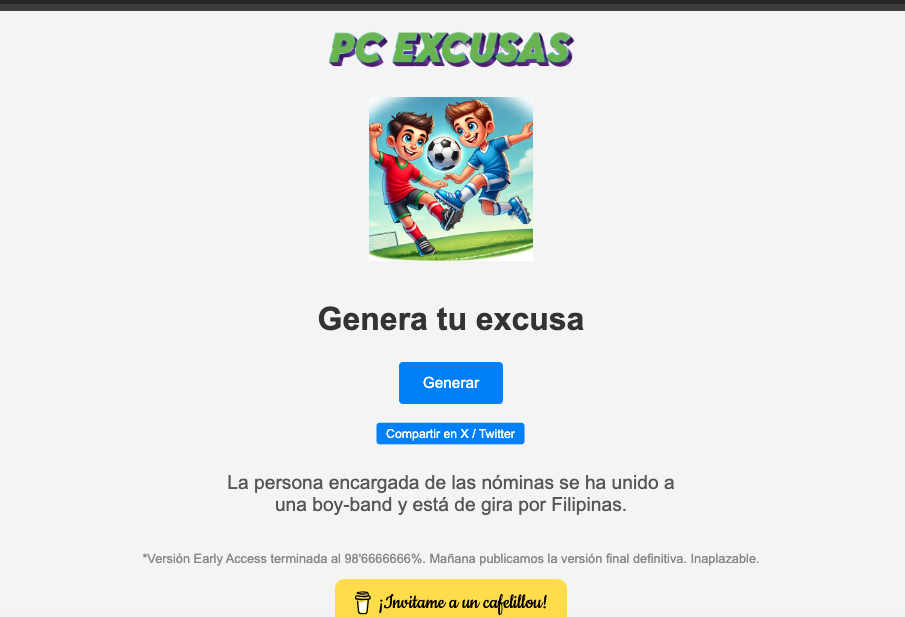Click the word Inaplazable in footnote
The height and width of the screenshot is (617, 905).
coord(724,559)
